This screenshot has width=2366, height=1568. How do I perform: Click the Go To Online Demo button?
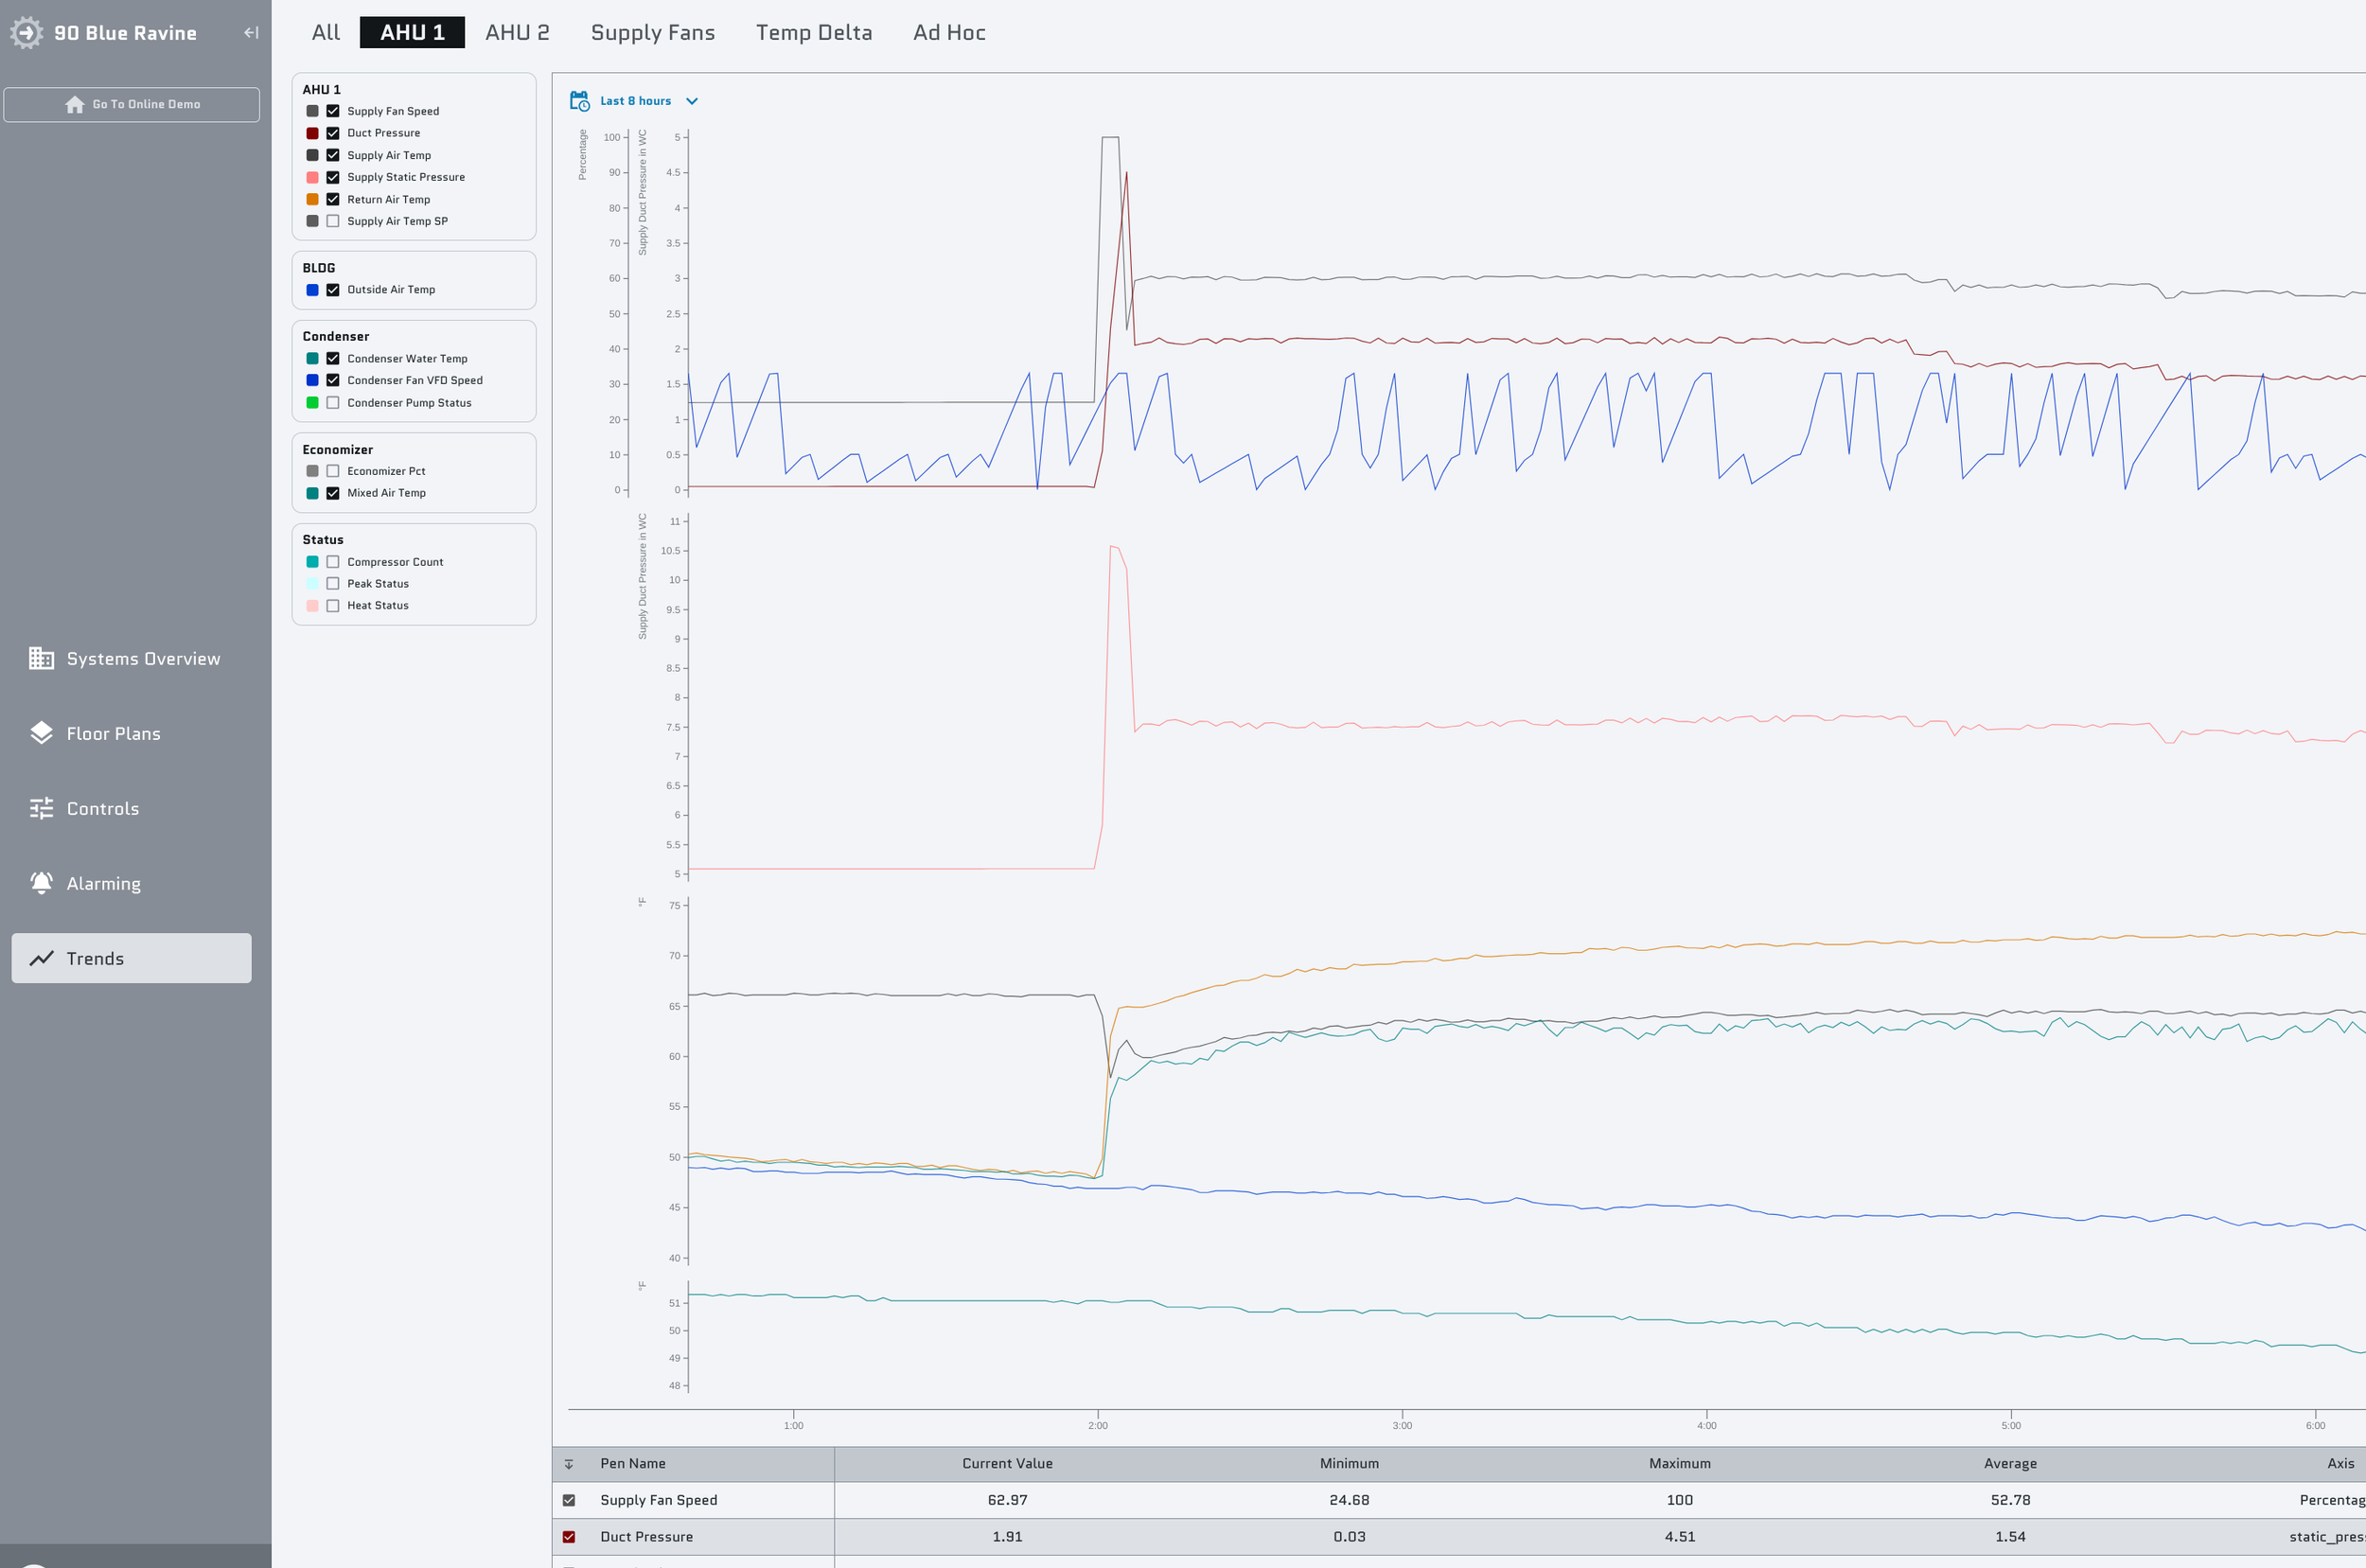tap(131, 104)
